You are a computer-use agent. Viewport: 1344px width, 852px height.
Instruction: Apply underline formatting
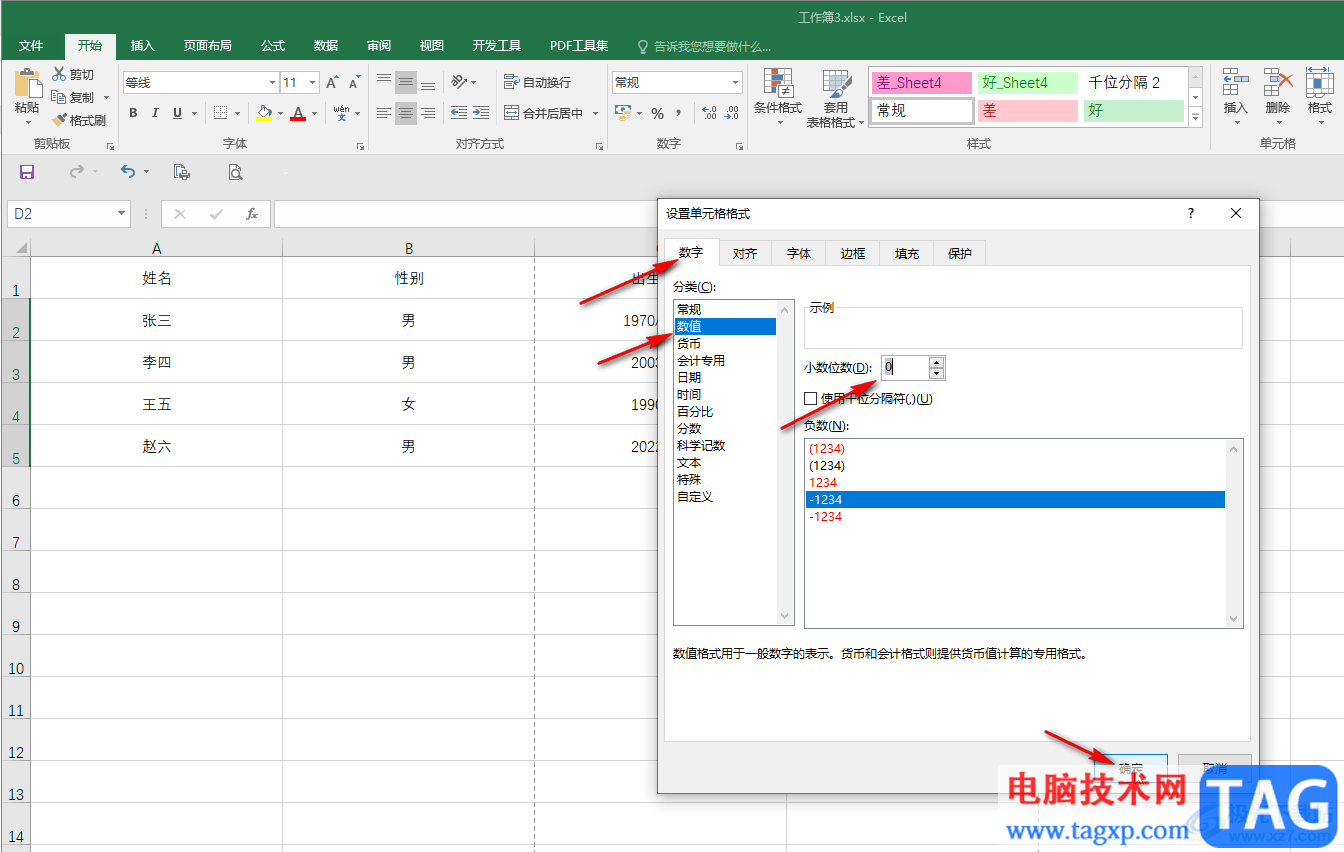tap(178, 113)
